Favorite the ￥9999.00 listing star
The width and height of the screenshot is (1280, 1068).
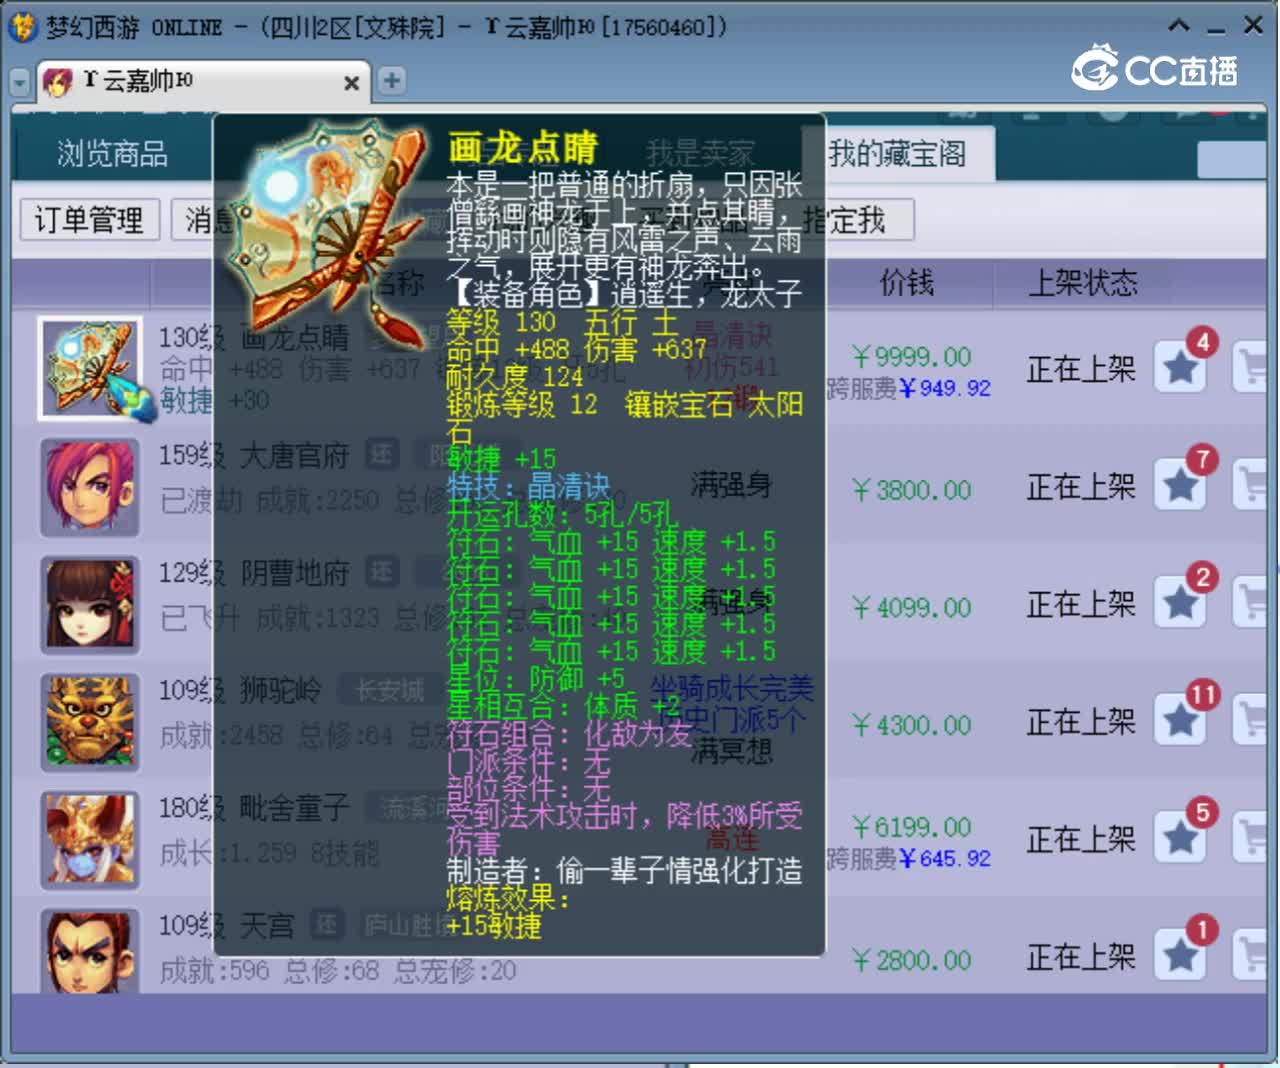coord(1181,367)
